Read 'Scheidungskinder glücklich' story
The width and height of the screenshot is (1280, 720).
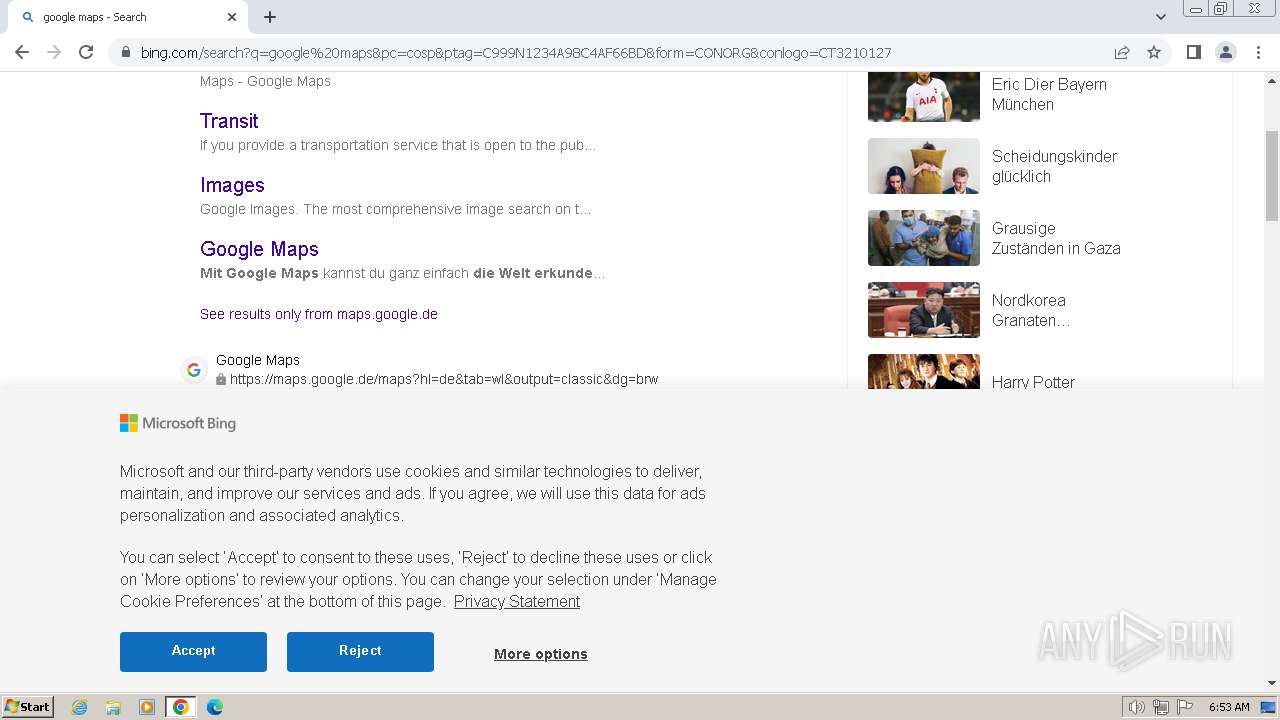tap(1054, 166)
